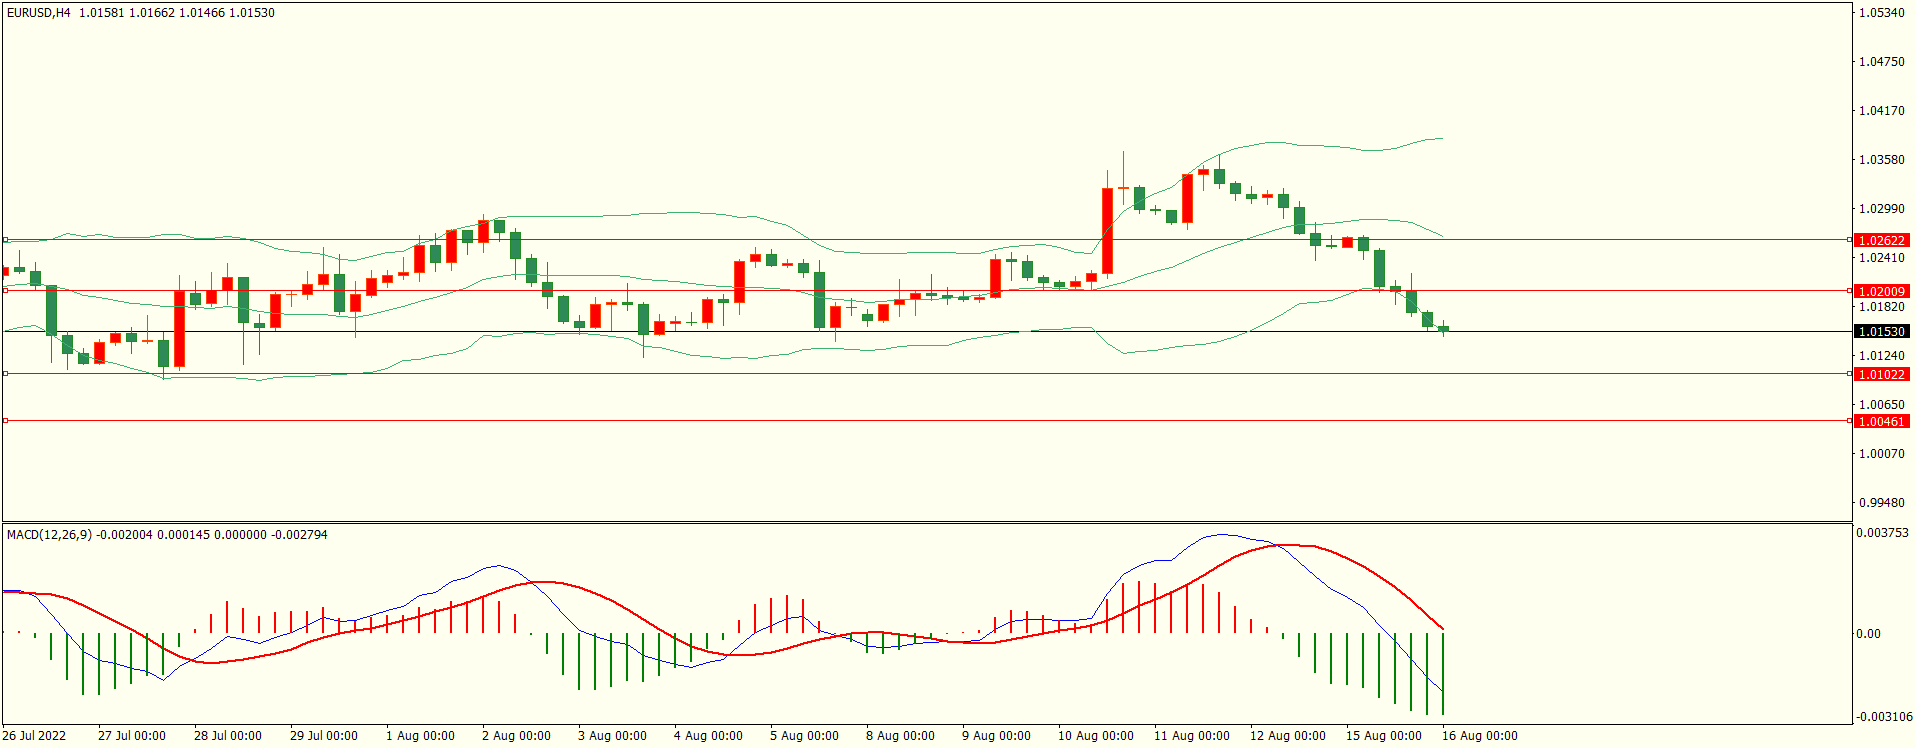This screenshot has height=748, width=1916.
Task: Click the black 1.01530 current price tag
Action: [1880, 332]
